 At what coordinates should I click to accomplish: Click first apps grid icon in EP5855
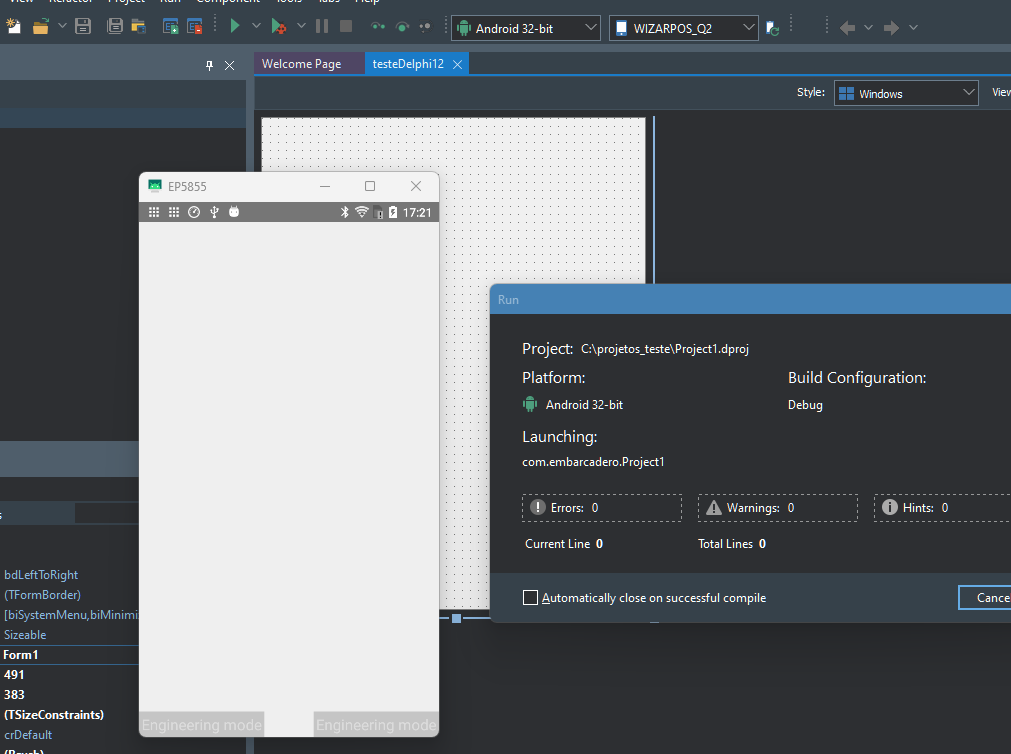click(x=153, y=212)
